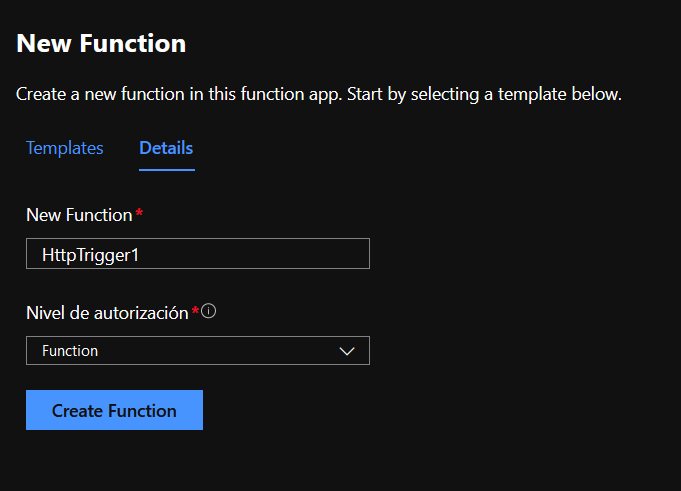This screenshot has height=491, width=681.
Task: Click the Create Function button
Action: (x=114, y=410)
